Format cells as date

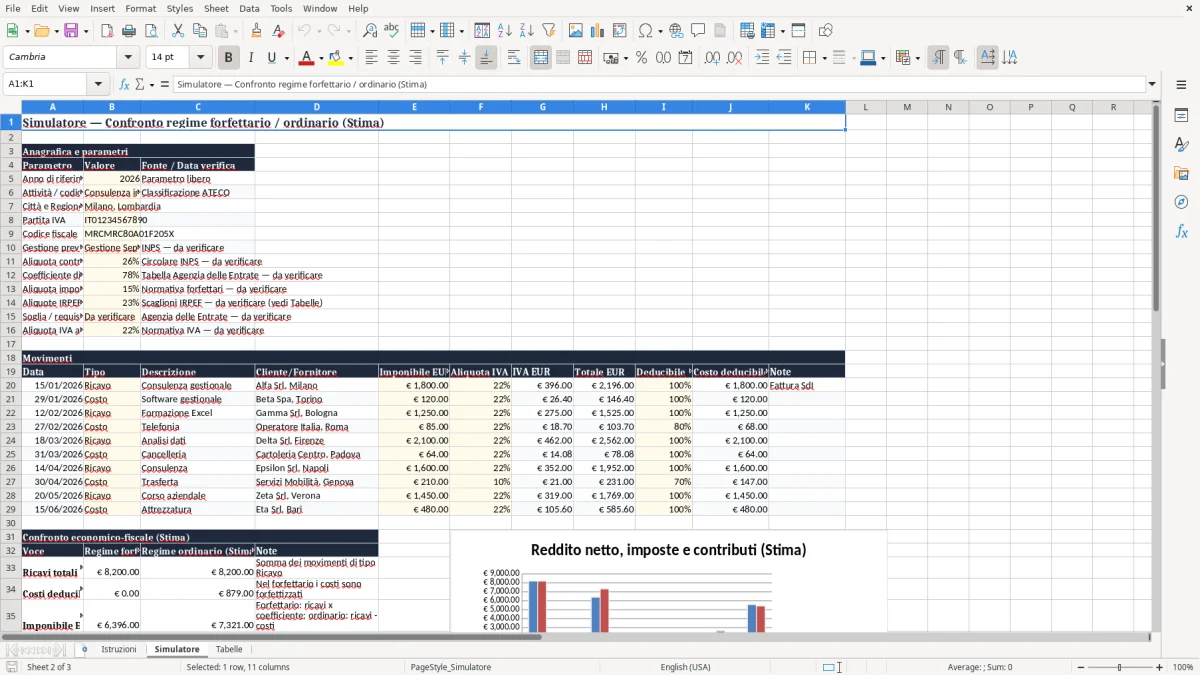pos(685,58)
